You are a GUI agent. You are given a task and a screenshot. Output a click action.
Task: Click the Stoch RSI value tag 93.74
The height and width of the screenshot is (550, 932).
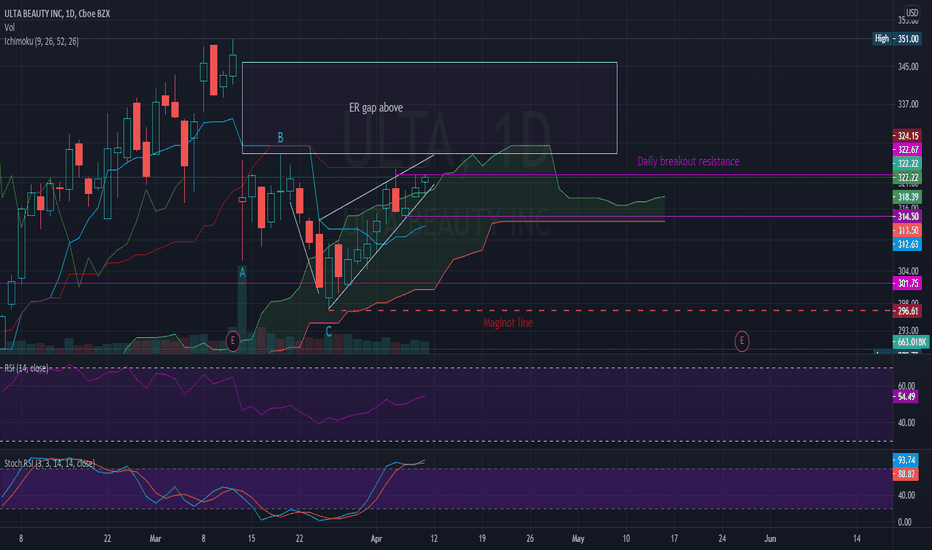(906, 460)
